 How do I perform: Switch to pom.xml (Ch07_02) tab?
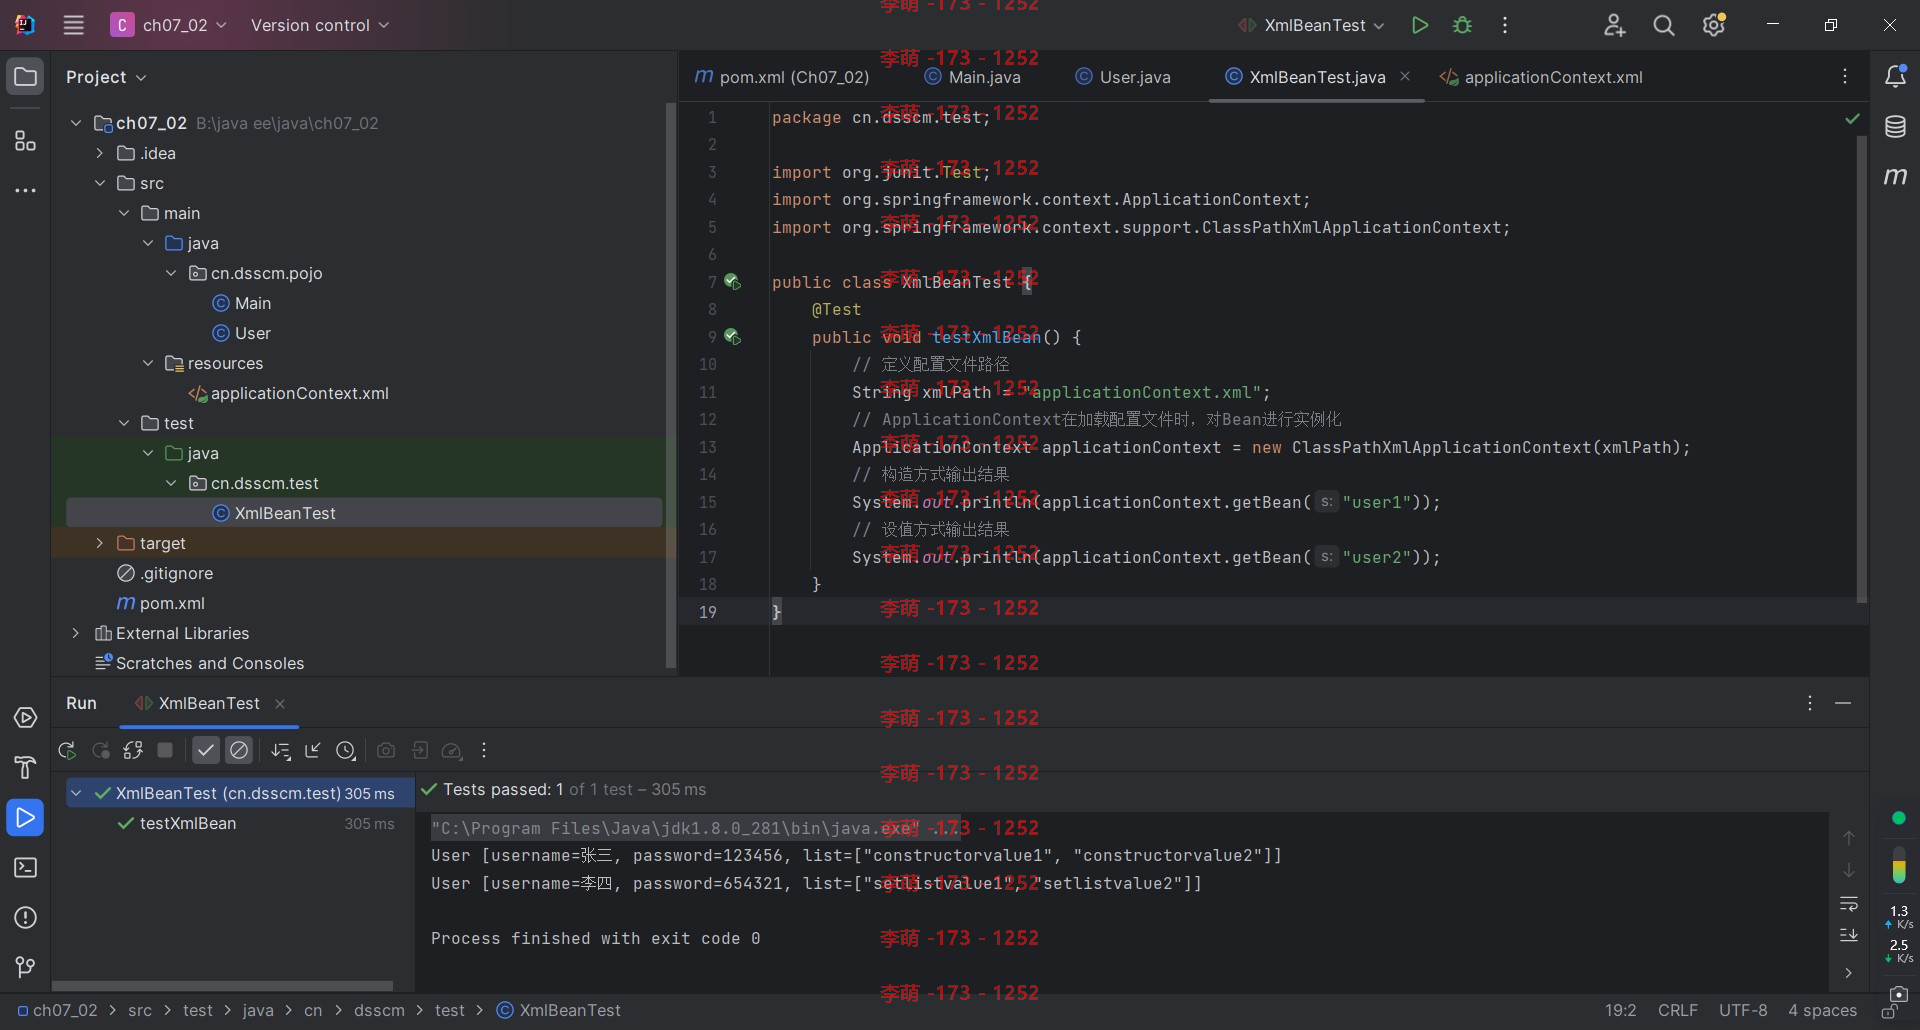[782, 77]
